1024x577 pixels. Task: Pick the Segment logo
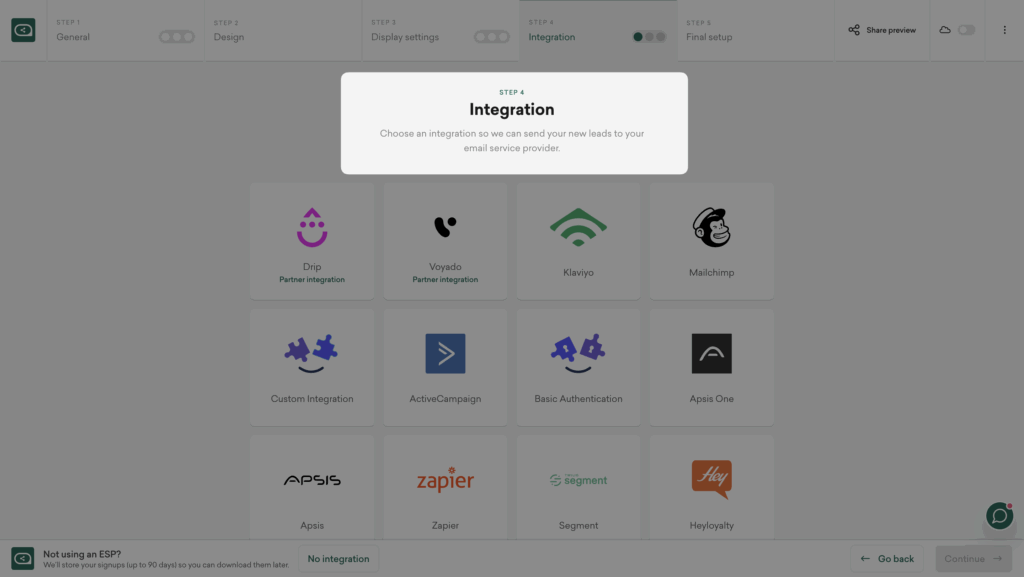578,480
